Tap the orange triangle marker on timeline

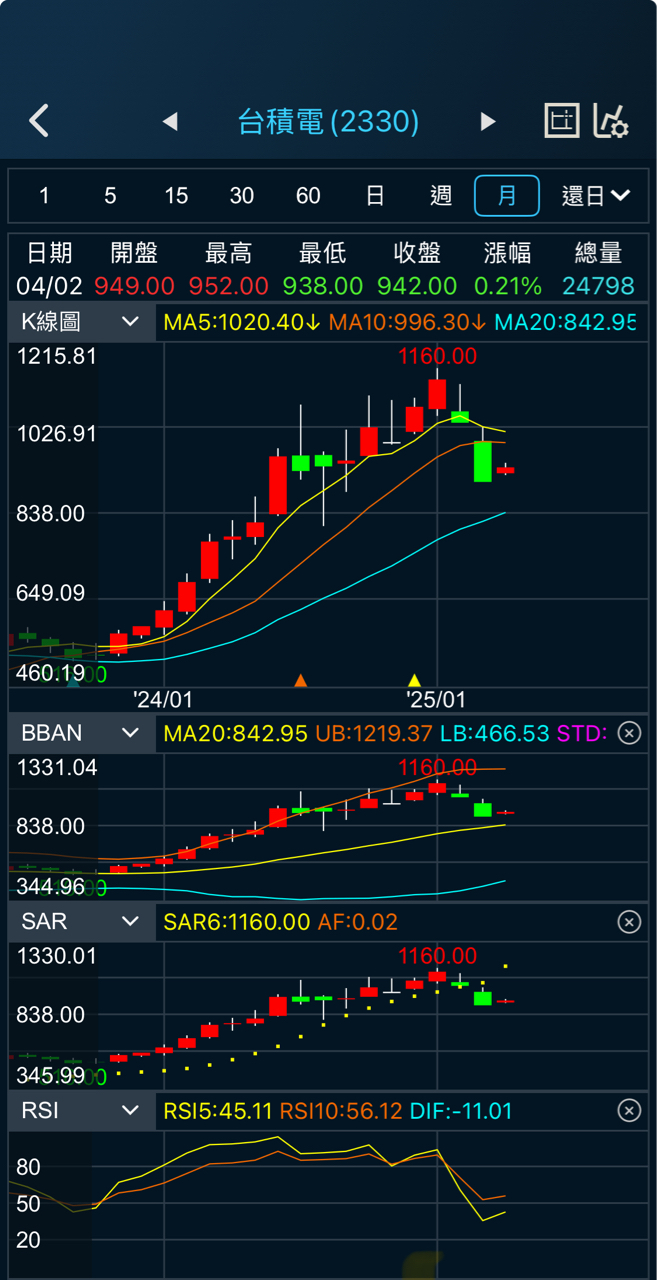pyautogui.click(x=300, y=681)
